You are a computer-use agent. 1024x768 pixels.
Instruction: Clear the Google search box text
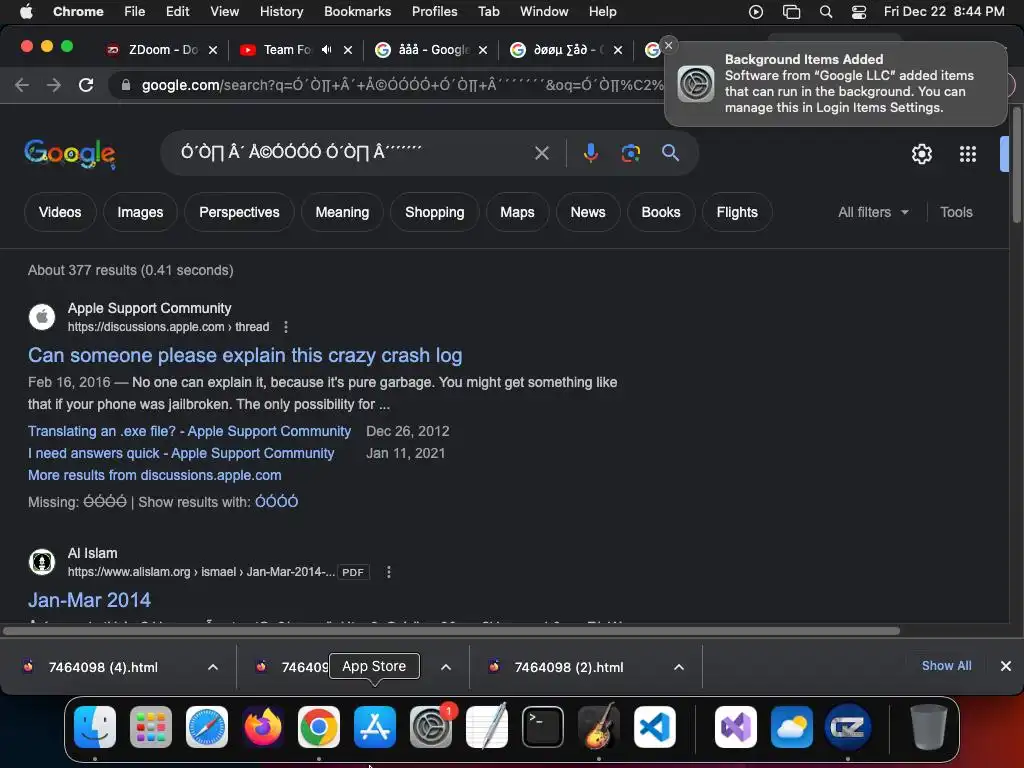click(541, 153)
